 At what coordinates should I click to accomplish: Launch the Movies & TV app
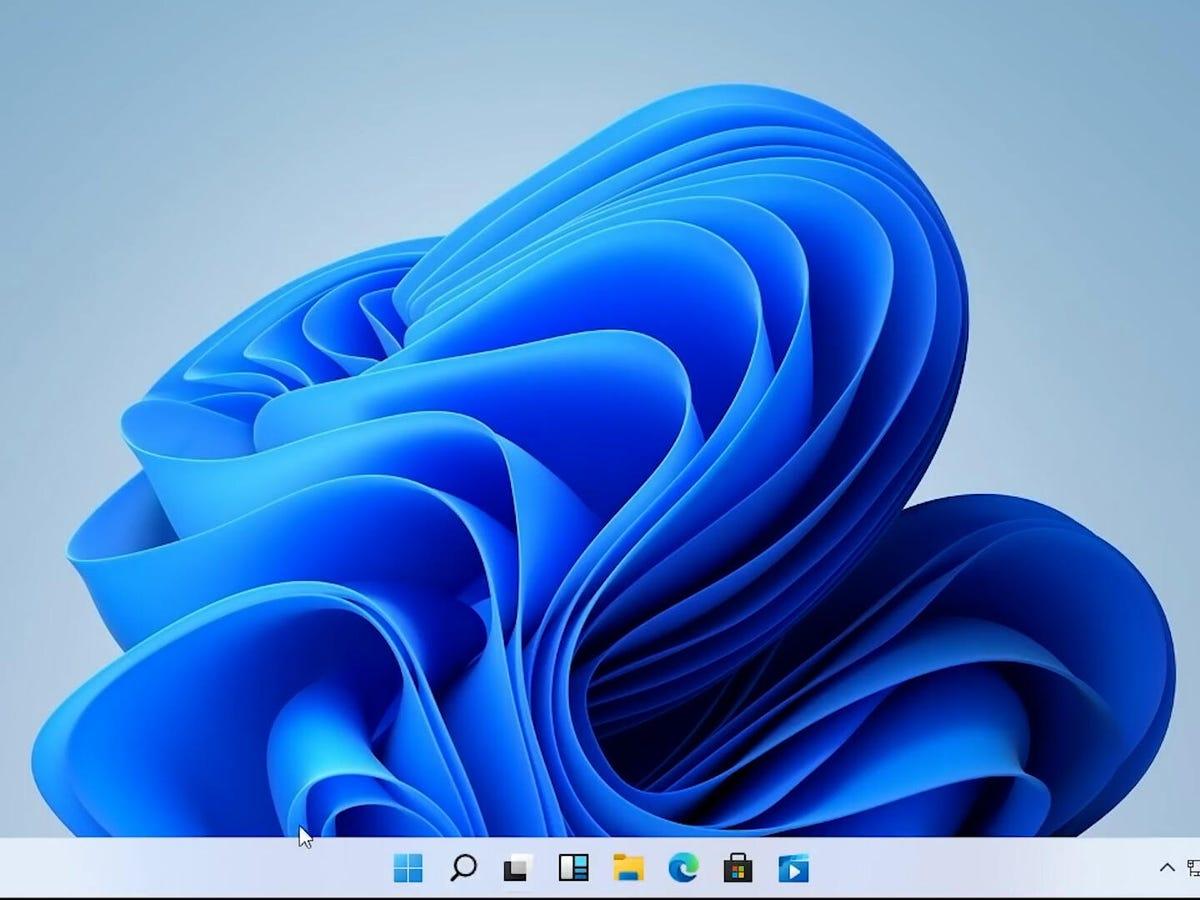[794, 868]
